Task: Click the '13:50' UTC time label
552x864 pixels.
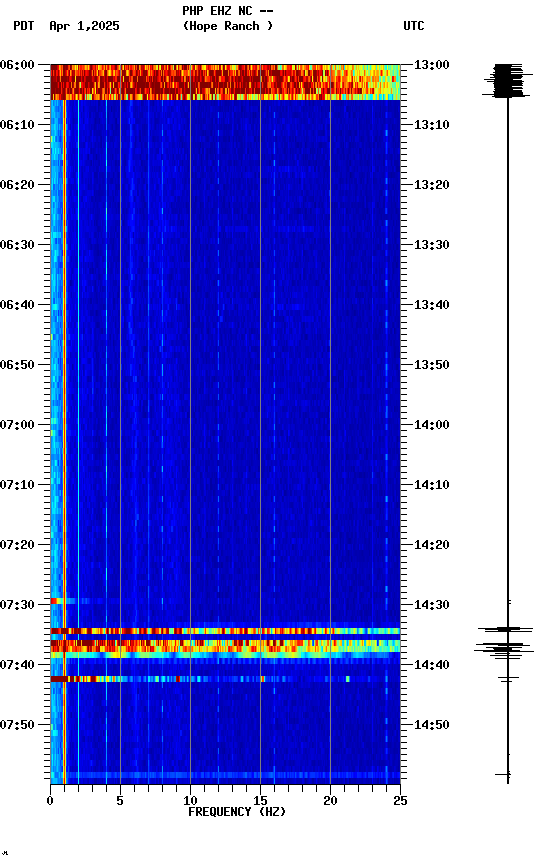Action: [432, 365]
